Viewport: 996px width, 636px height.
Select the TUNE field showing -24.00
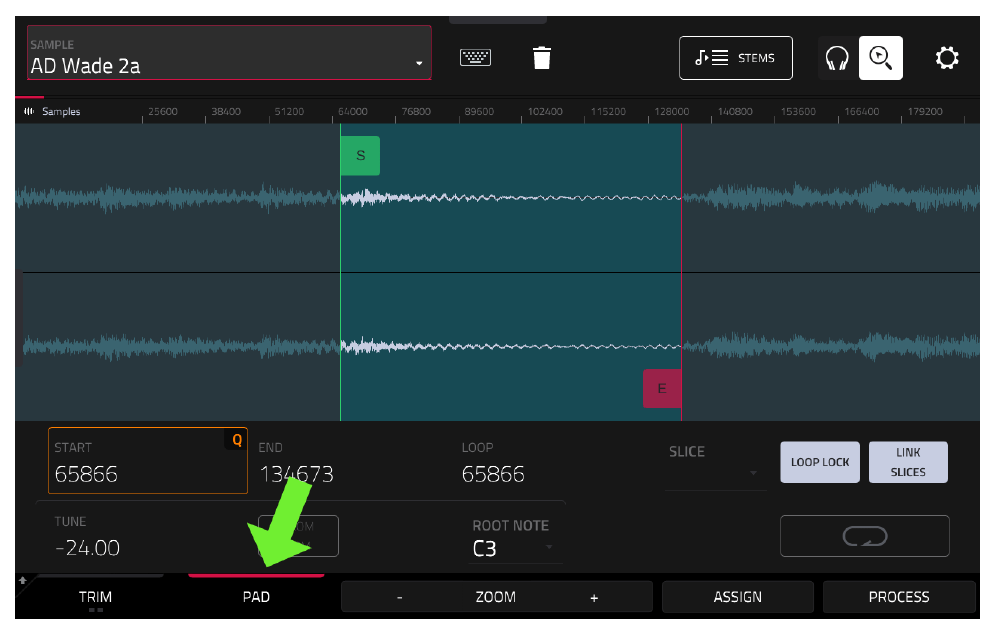(x=87, y=548)
